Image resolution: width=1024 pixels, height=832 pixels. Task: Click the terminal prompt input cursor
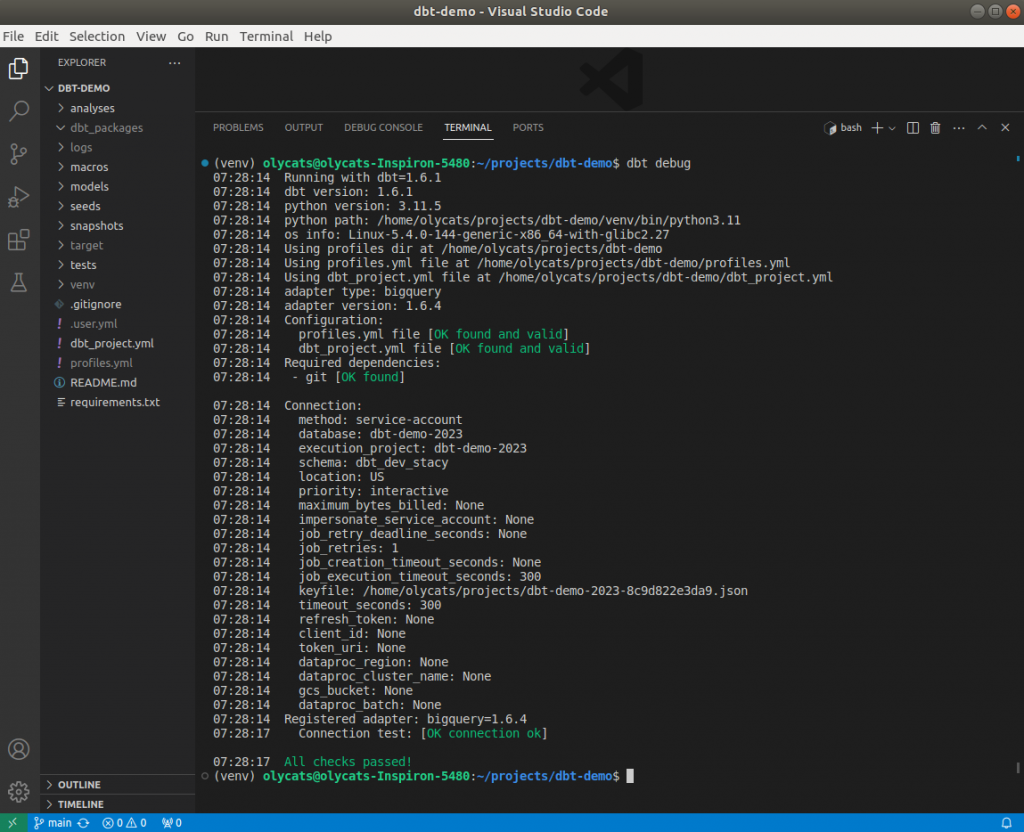tap(630, 776)
